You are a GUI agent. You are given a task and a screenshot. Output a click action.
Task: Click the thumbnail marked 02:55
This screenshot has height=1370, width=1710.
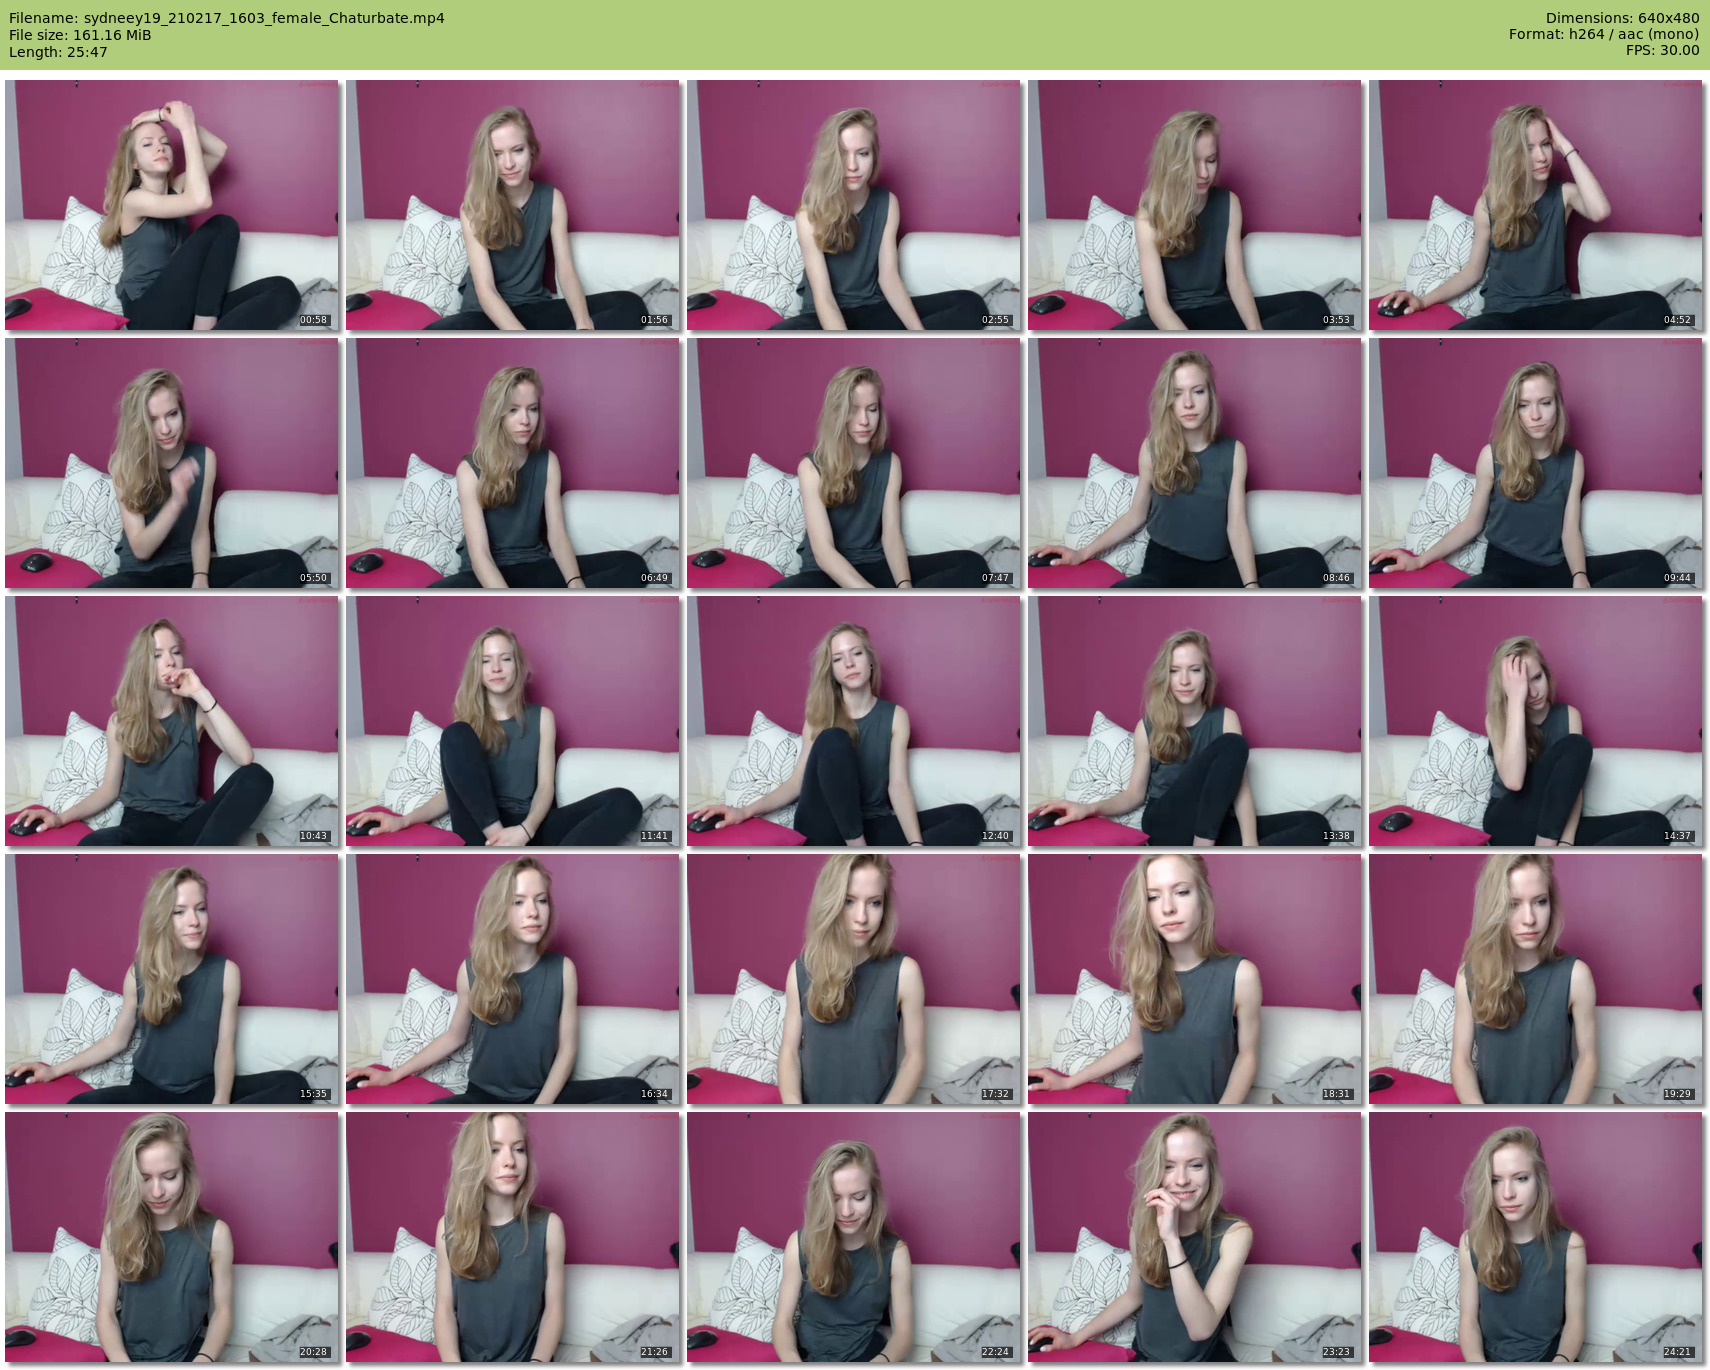point(854,205)
